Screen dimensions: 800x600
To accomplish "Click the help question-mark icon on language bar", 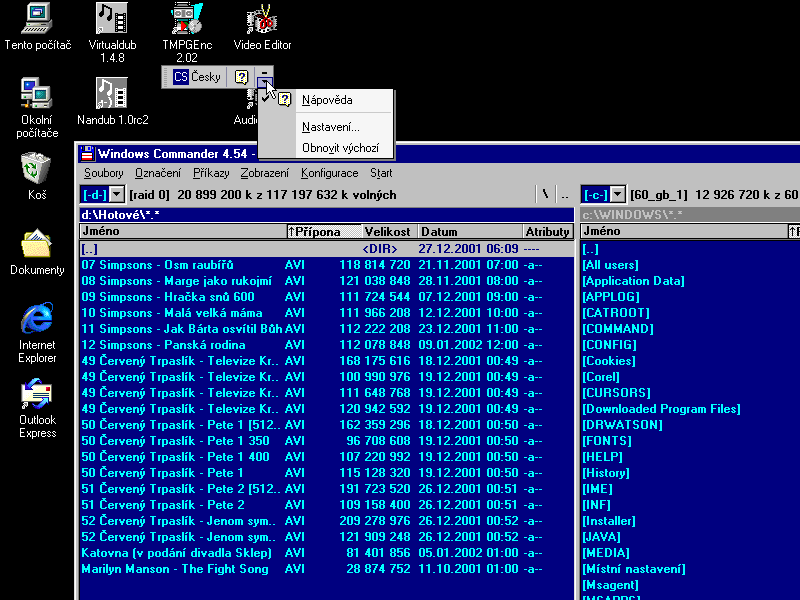I will (x=241, y=77).
